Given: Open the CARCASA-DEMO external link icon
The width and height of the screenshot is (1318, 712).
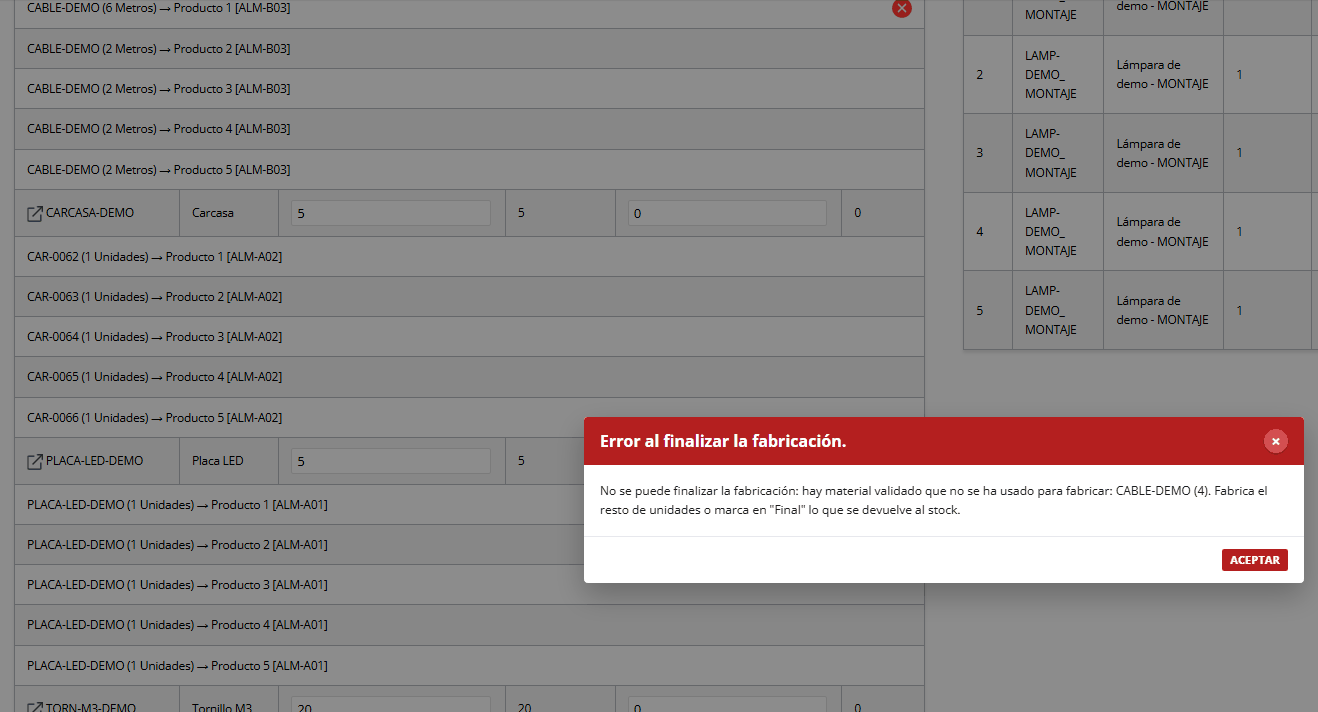Looking at the screenshot, I should 35,213.
